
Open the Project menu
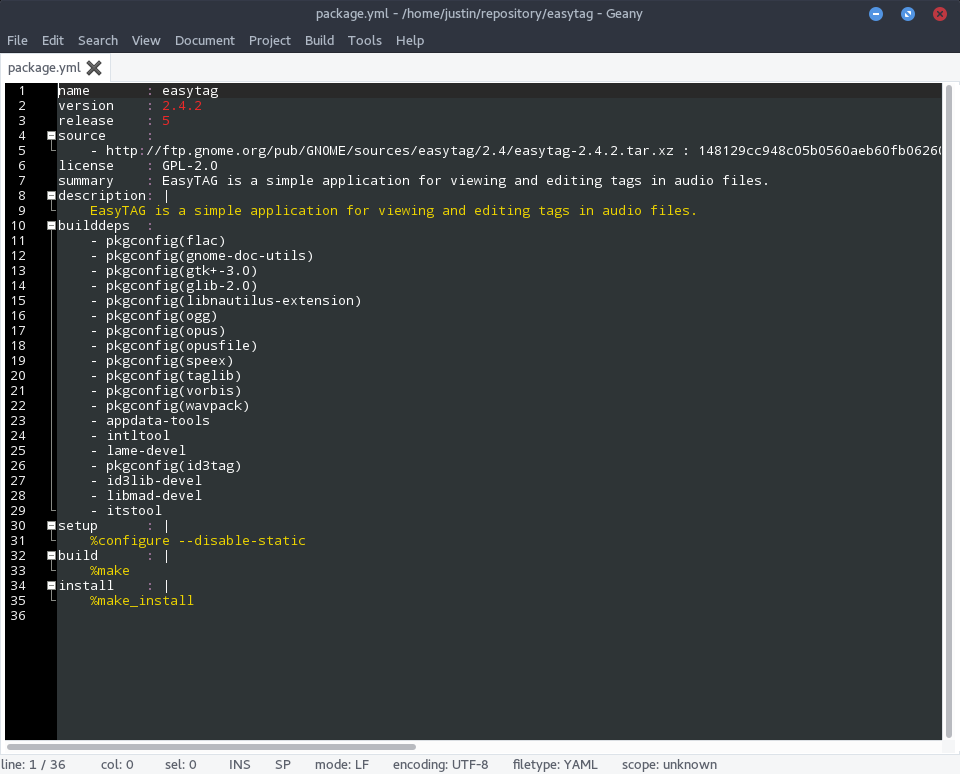269,40
